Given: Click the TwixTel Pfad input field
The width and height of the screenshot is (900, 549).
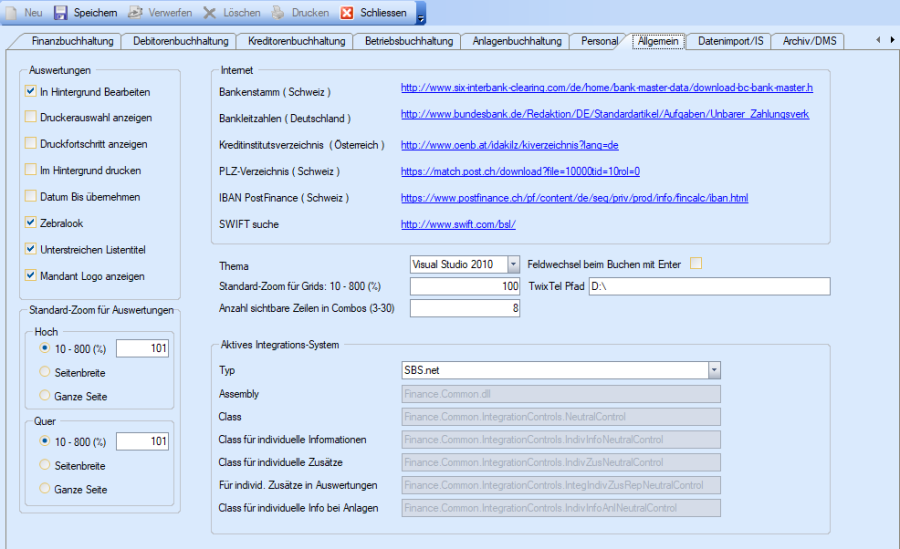Looking at the screenshot, I should point(708,287).
